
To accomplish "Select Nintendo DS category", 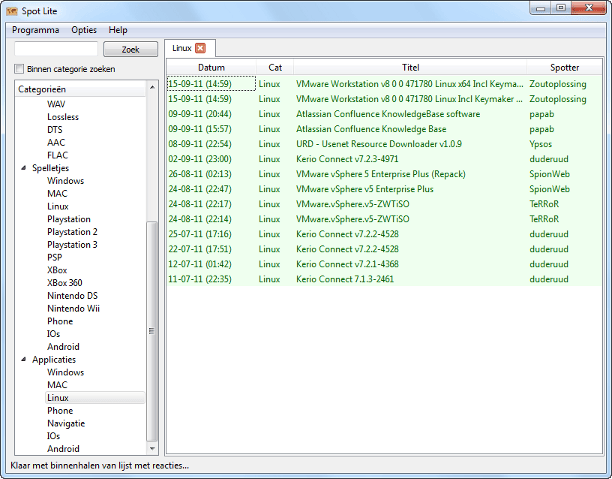I will pyautogui.click(x=72, y=296).
